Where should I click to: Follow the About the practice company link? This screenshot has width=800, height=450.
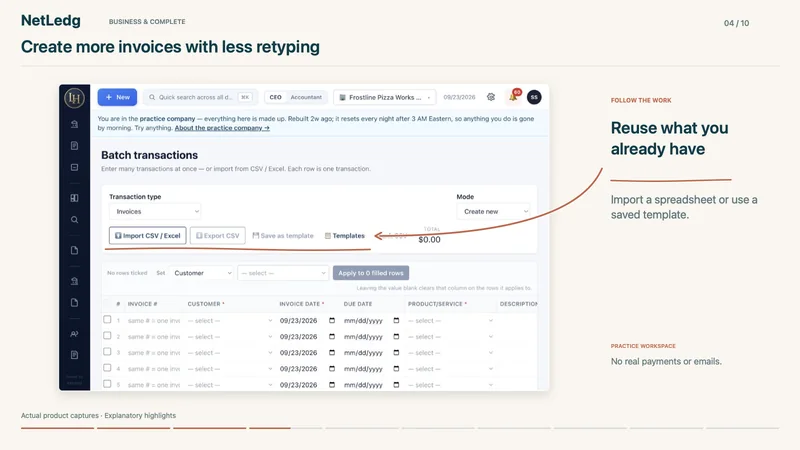pos(222,128)
